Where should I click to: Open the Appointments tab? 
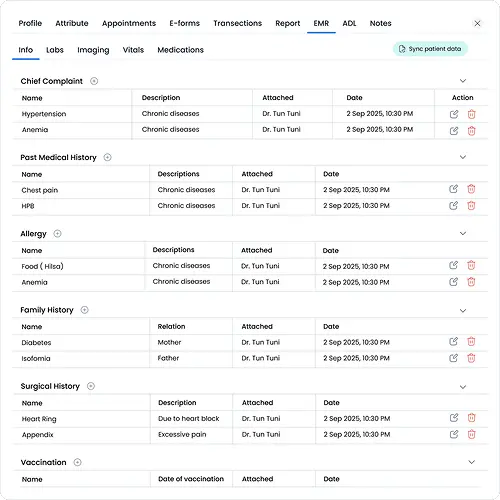pyautogui.click(x=129, y=23)
